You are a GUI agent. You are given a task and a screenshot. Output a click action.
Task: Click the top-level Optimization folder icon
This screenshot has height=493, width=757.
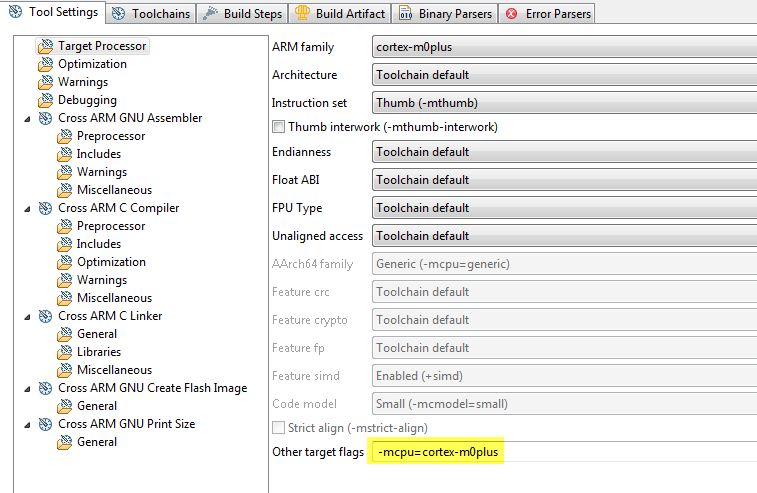(46, 64)
